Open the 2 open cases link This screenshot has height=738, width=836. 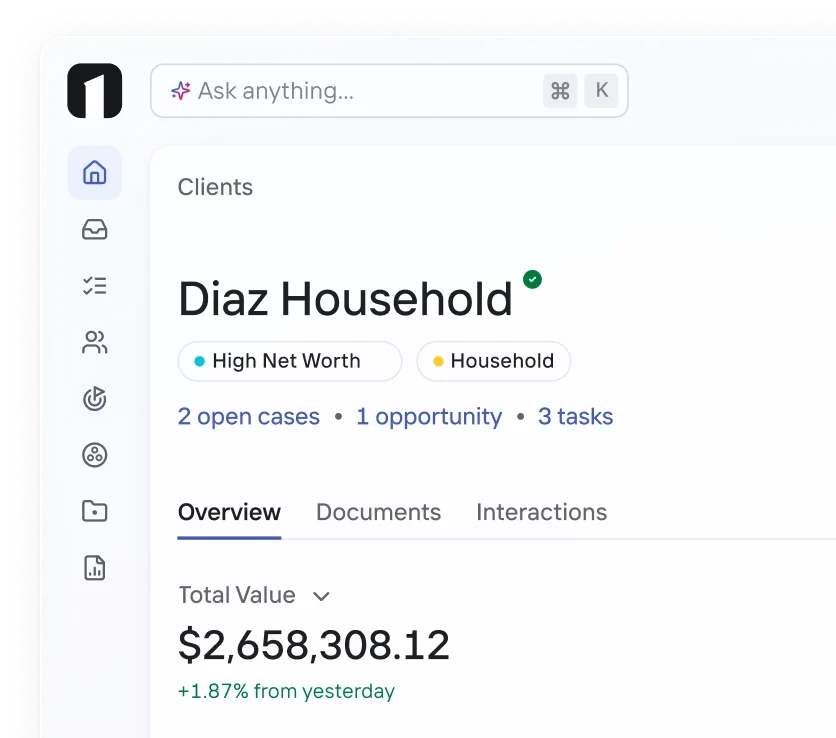click(248, 416)
